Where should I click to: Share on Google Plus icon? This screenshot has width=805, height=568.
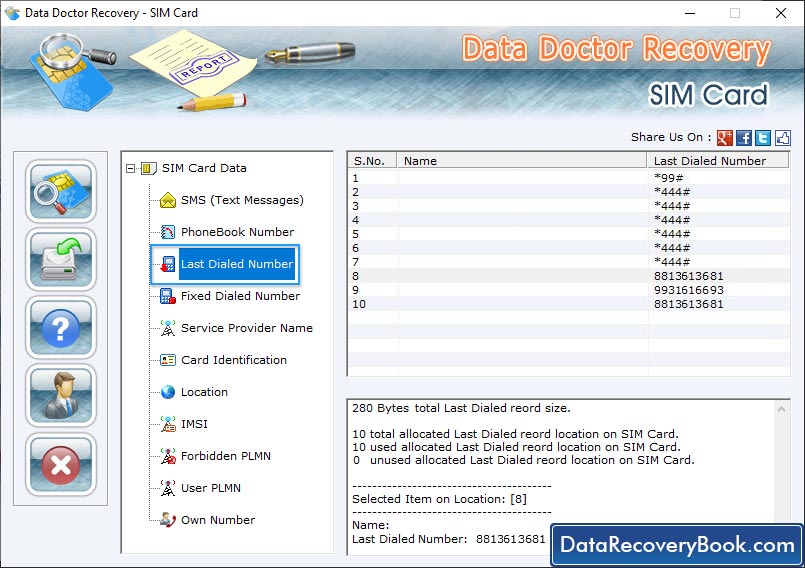(x=724, y=138)
